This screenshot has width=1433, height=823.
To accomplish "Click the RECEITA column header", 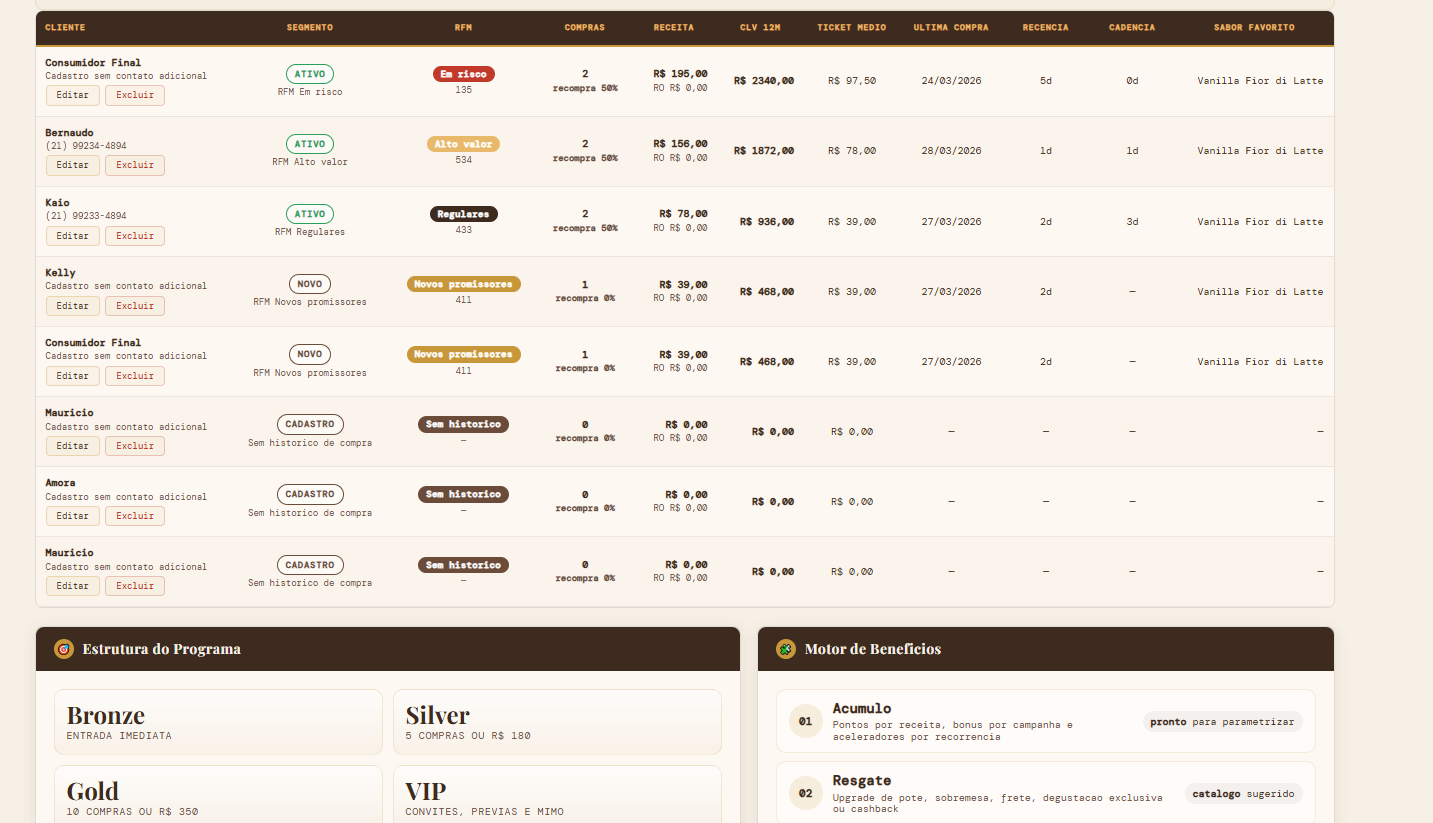I will click(x=673, y=28).
